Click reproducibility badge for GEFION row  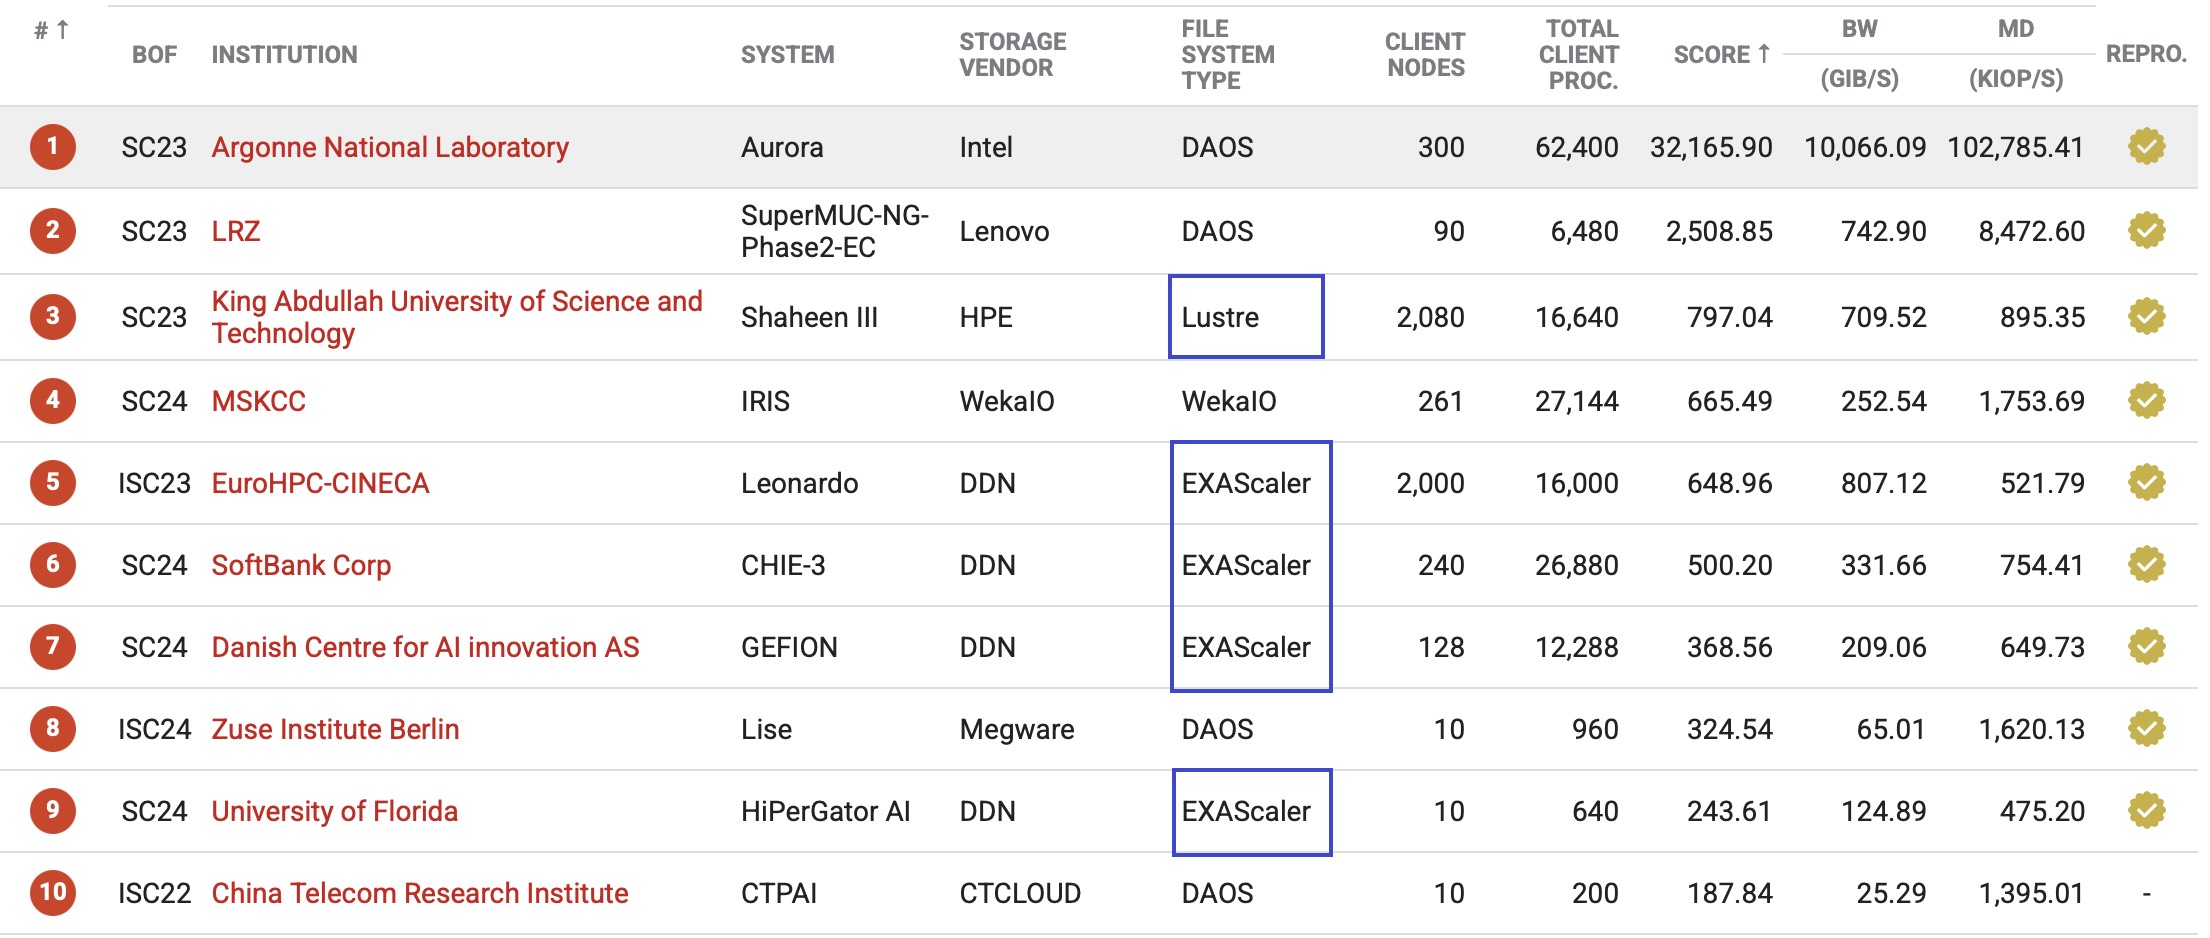(x=2146, y=647)
